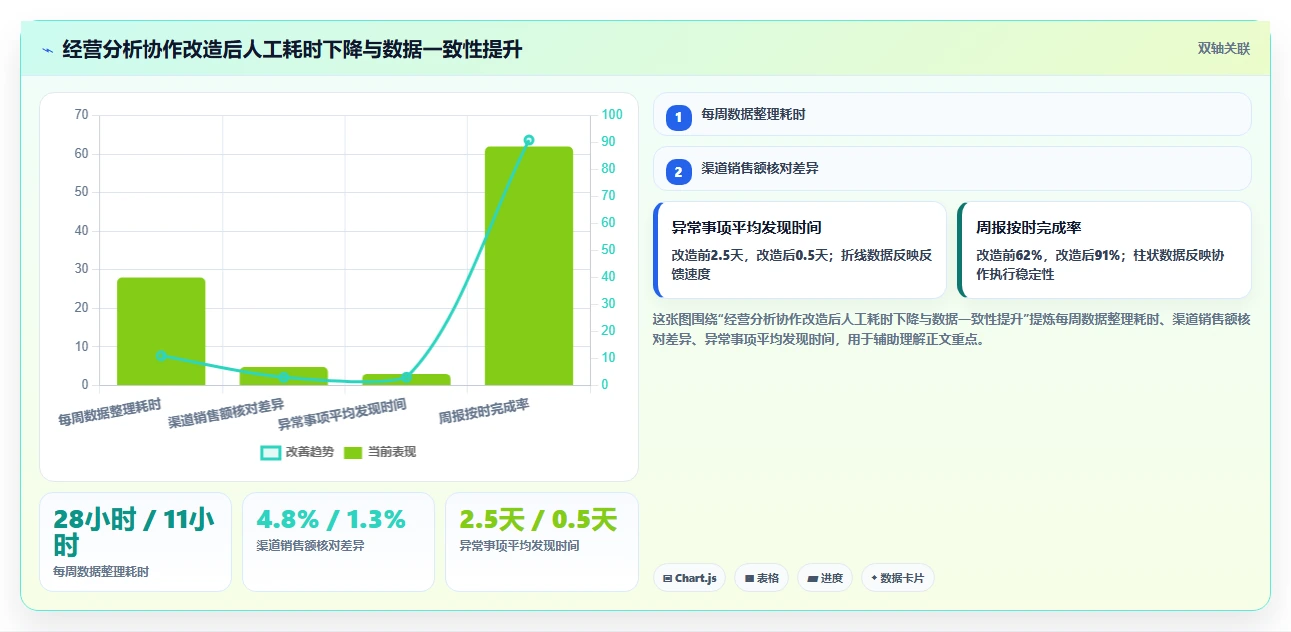The width and height of the screenshot is (1291, 632).
Task: Click the 异常事项平均发现时间 bar
Action: (x=406, y=379)
